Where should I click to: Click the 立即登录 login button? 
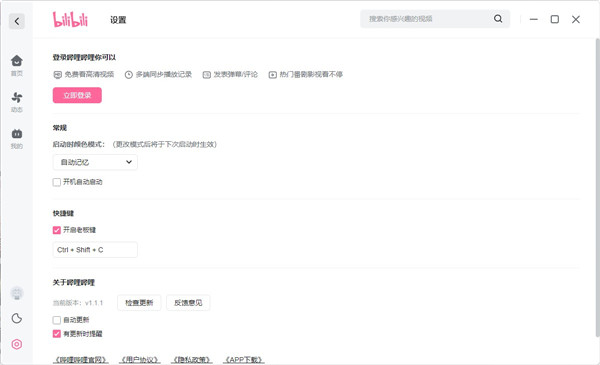tap(77, 95)
